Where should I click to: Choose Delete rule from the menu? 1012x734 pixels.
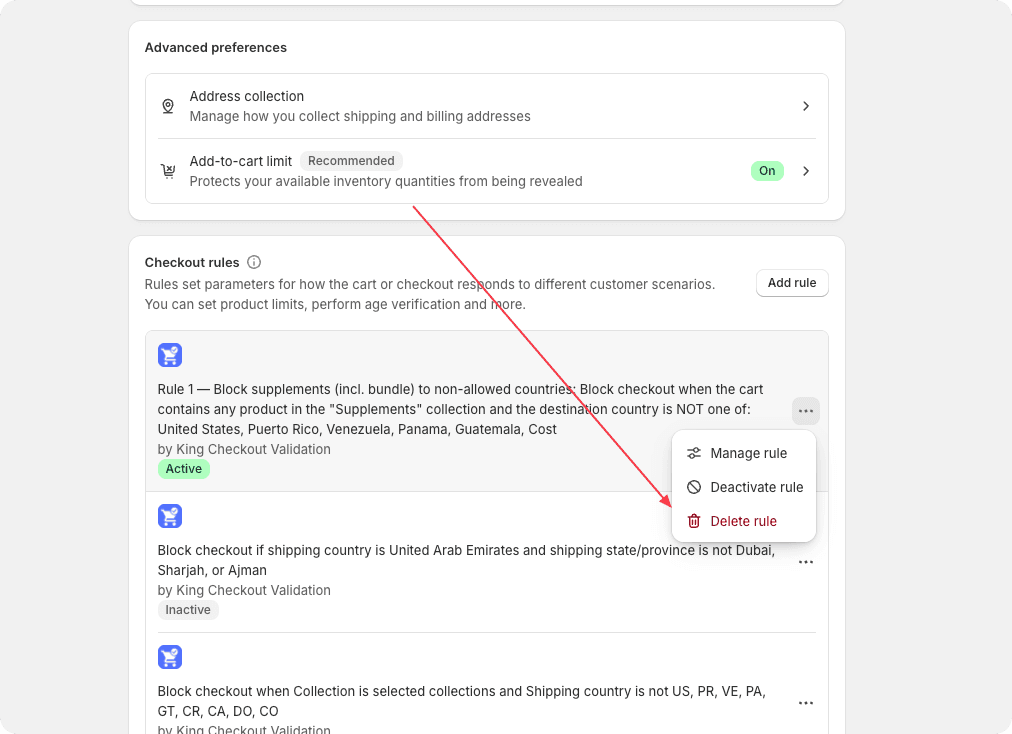(x=744, y=522)
